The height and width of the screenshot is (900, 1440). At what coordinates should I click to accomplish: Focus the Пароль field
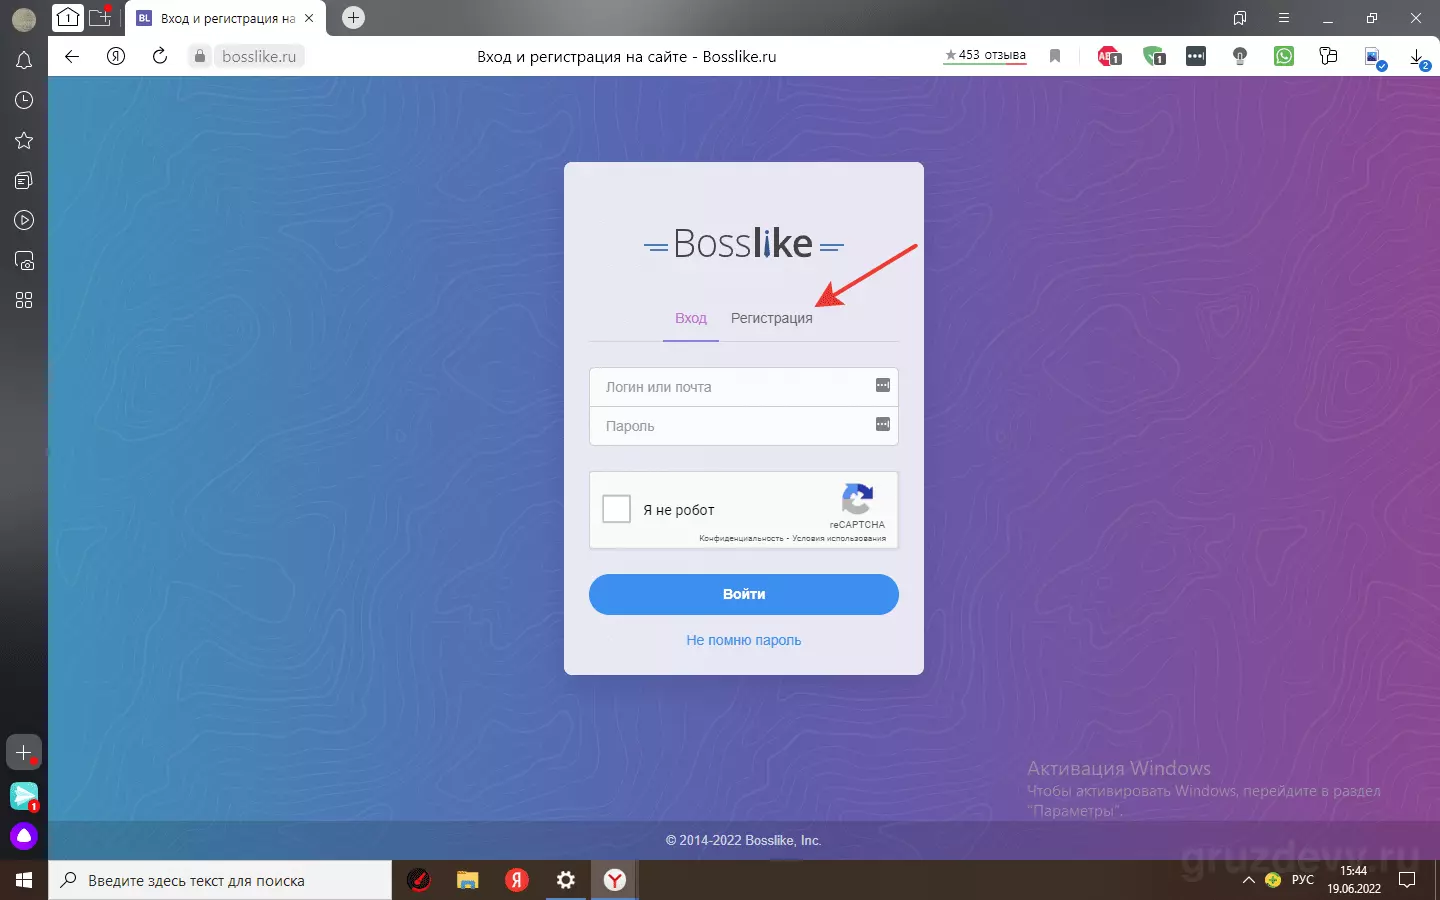point(744,426)
